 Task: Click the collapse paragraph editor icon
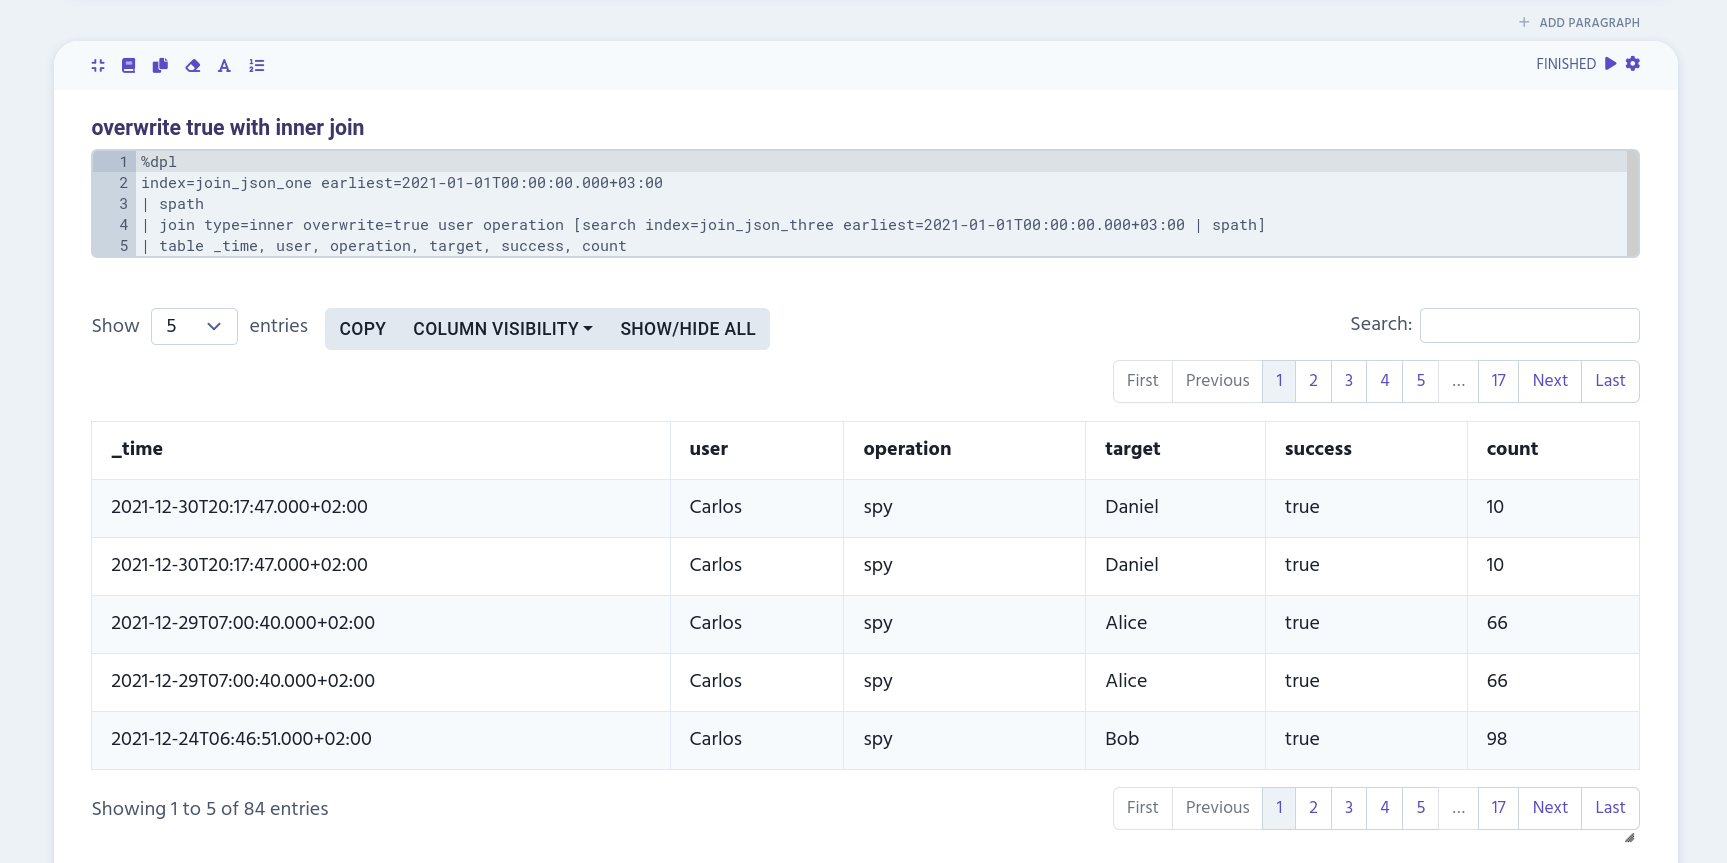point(98,65)
